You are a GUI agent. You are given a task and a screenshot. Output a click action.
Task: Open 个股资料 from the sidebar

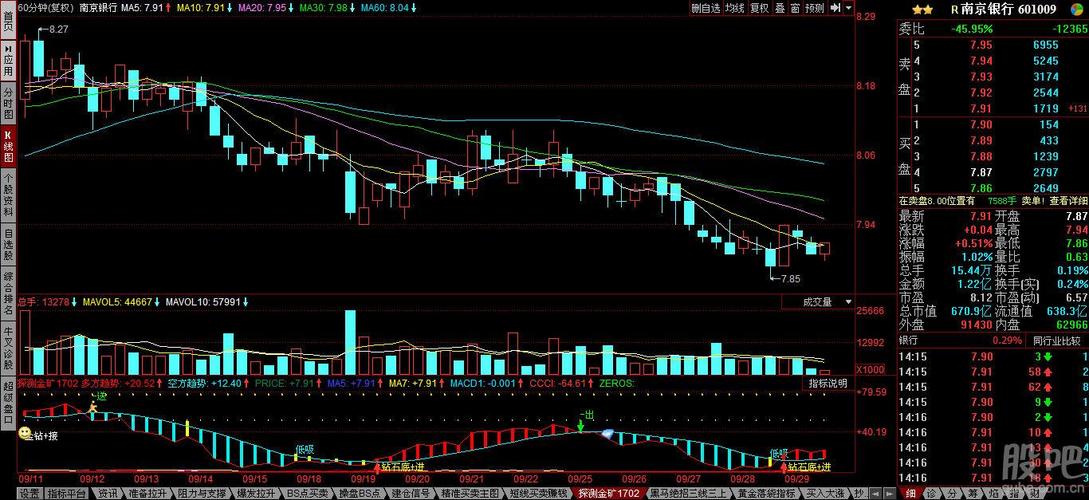click(8, 195)
